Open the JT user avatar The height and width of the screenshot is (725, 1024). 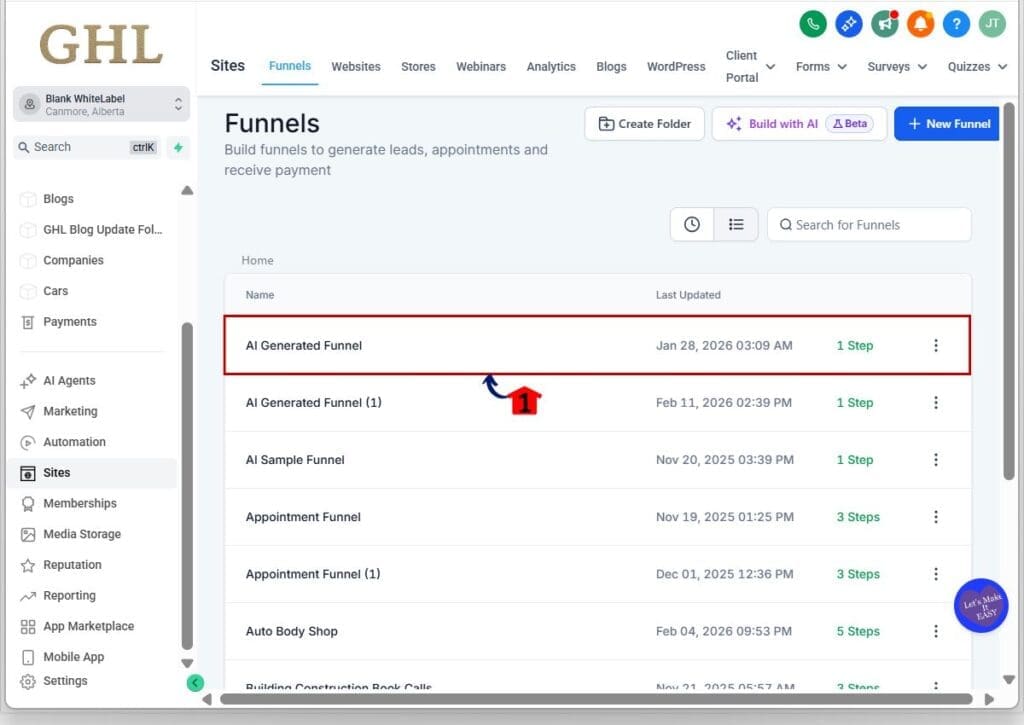point(991,23)
